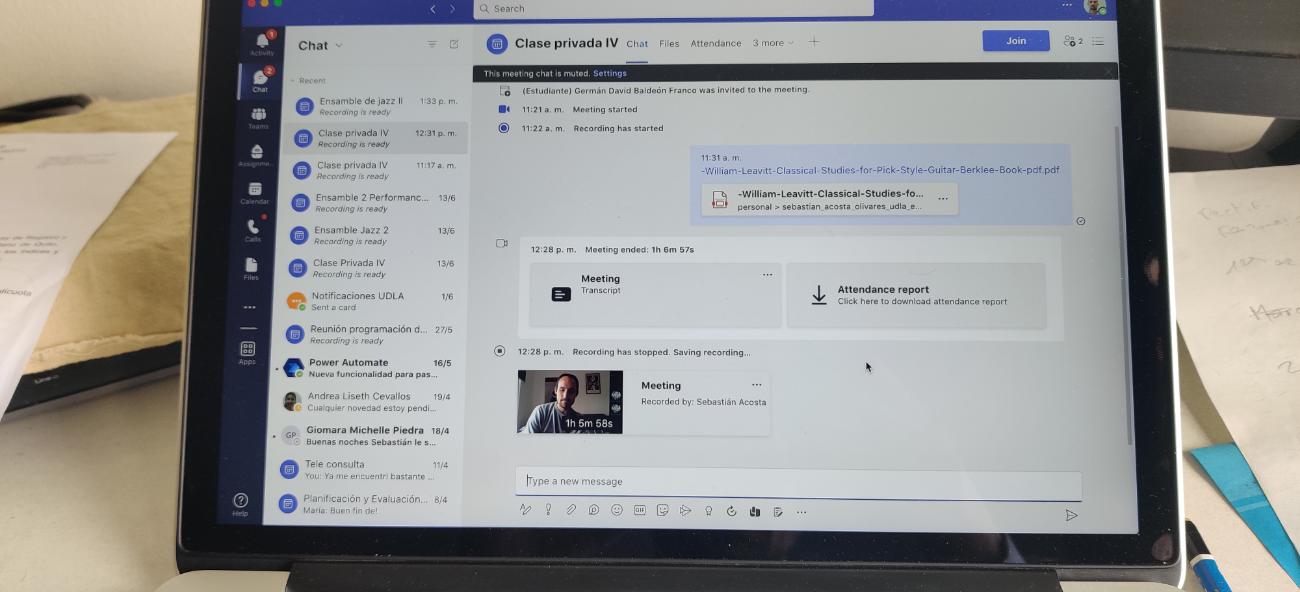Attach a file with paperclip icon
The height and width of the screenshot is (592, 1300).
[x=571, y=510]
